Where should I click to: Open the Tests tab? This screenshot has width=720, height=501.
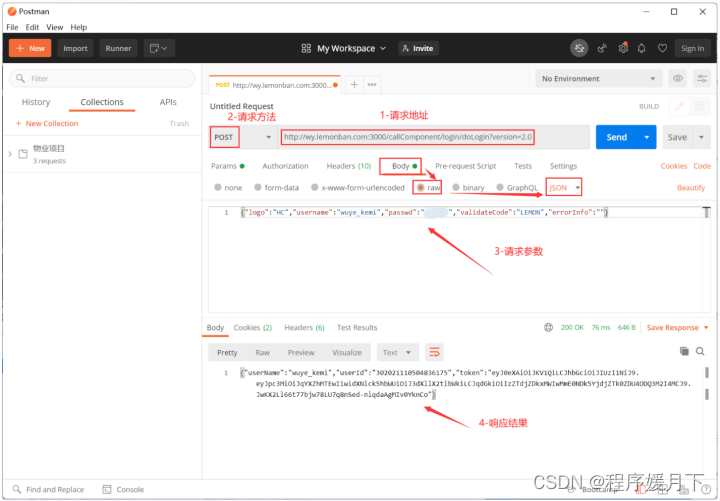pos(523,166)
